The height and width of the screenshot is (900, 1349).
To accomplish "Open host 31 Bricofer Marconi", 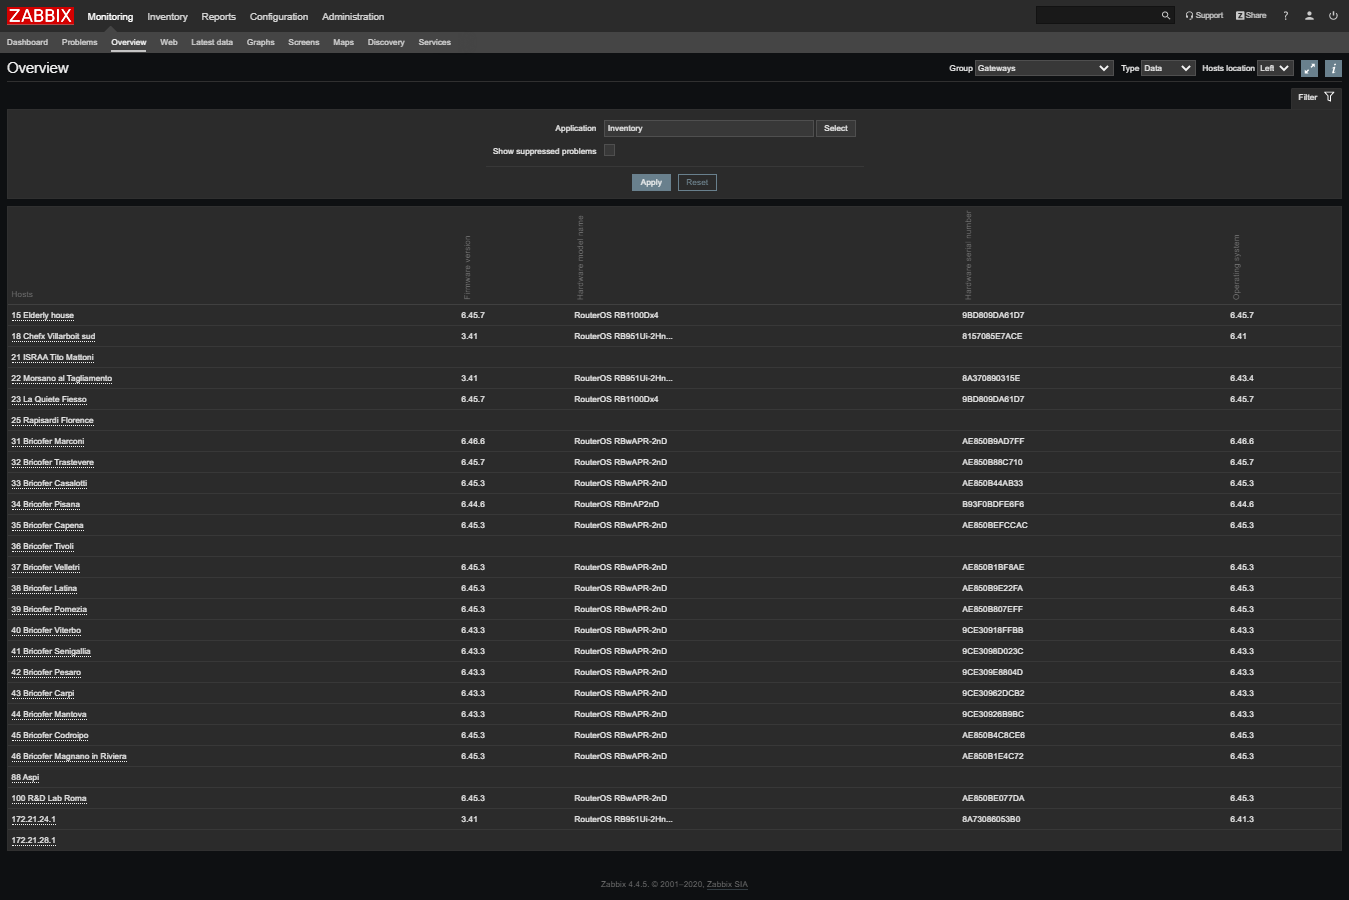I will (47, 441).
